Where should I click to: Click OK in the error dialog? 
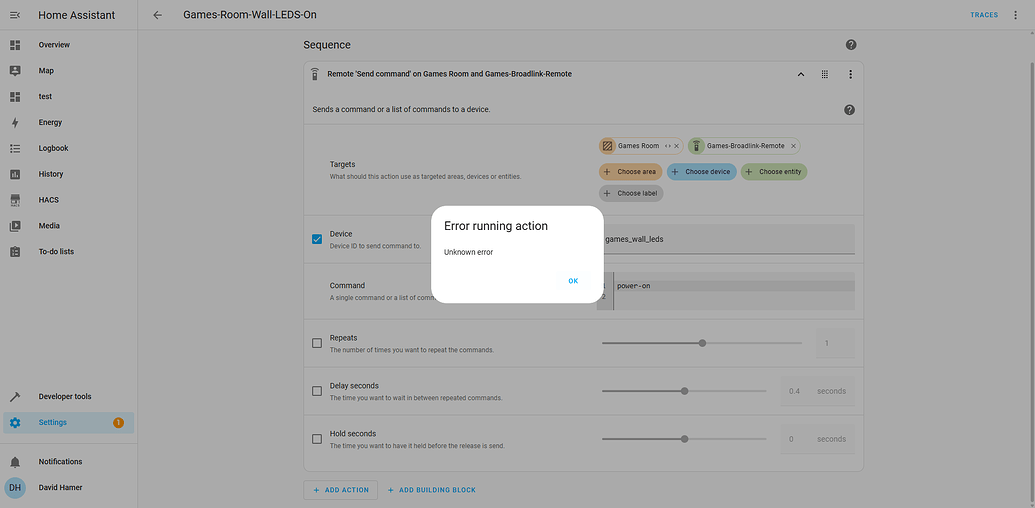[573, 281]
